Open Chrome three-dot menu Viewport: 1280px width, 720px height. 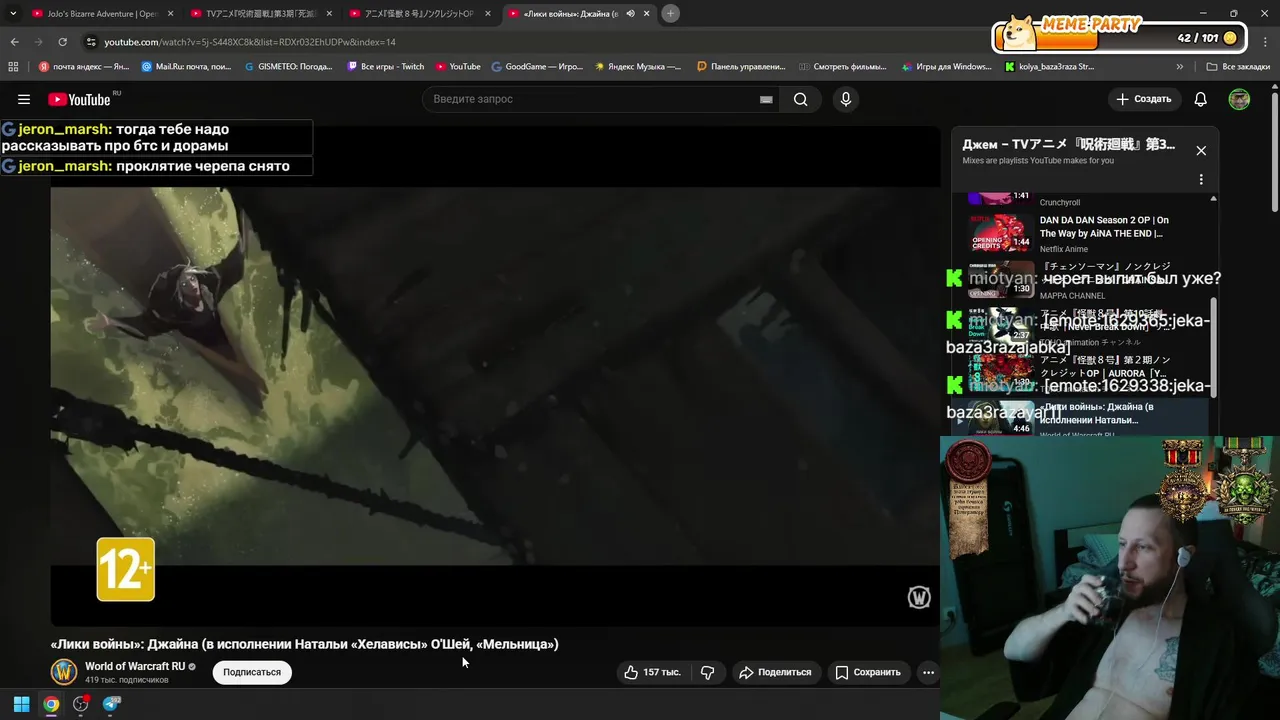click(1266, 42)
